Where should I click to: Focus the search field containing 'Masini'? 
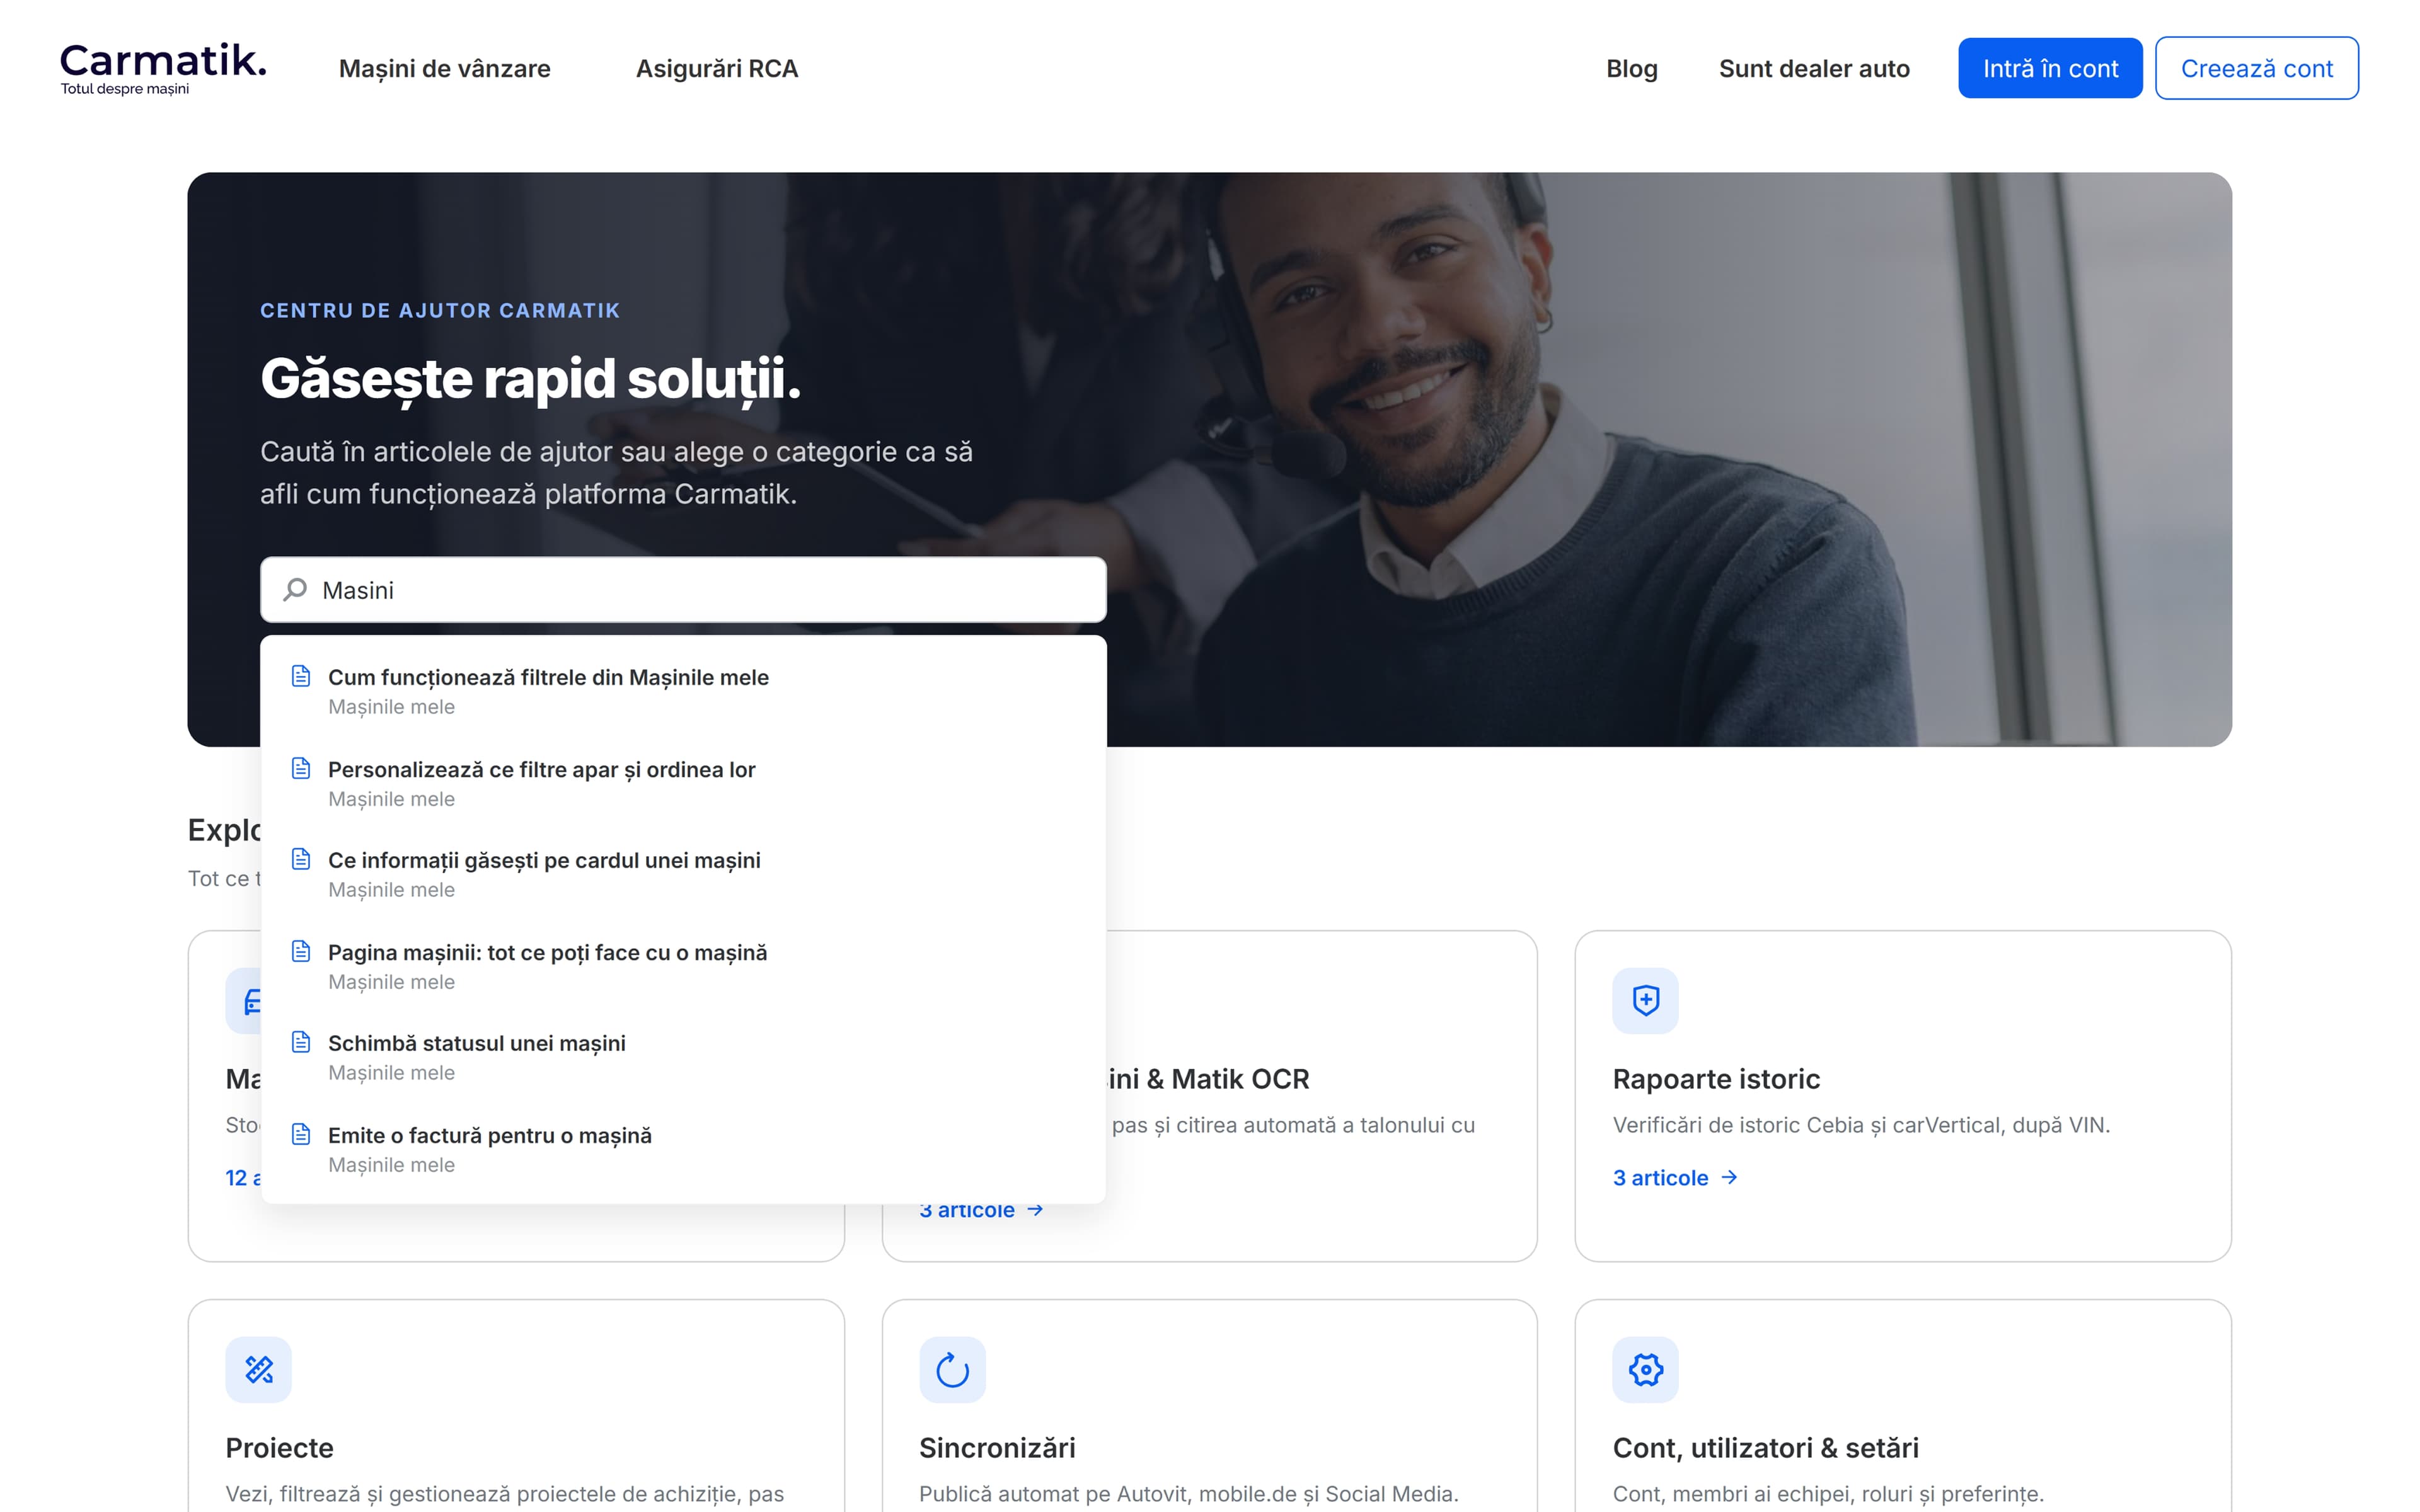[x=683, y=590]
